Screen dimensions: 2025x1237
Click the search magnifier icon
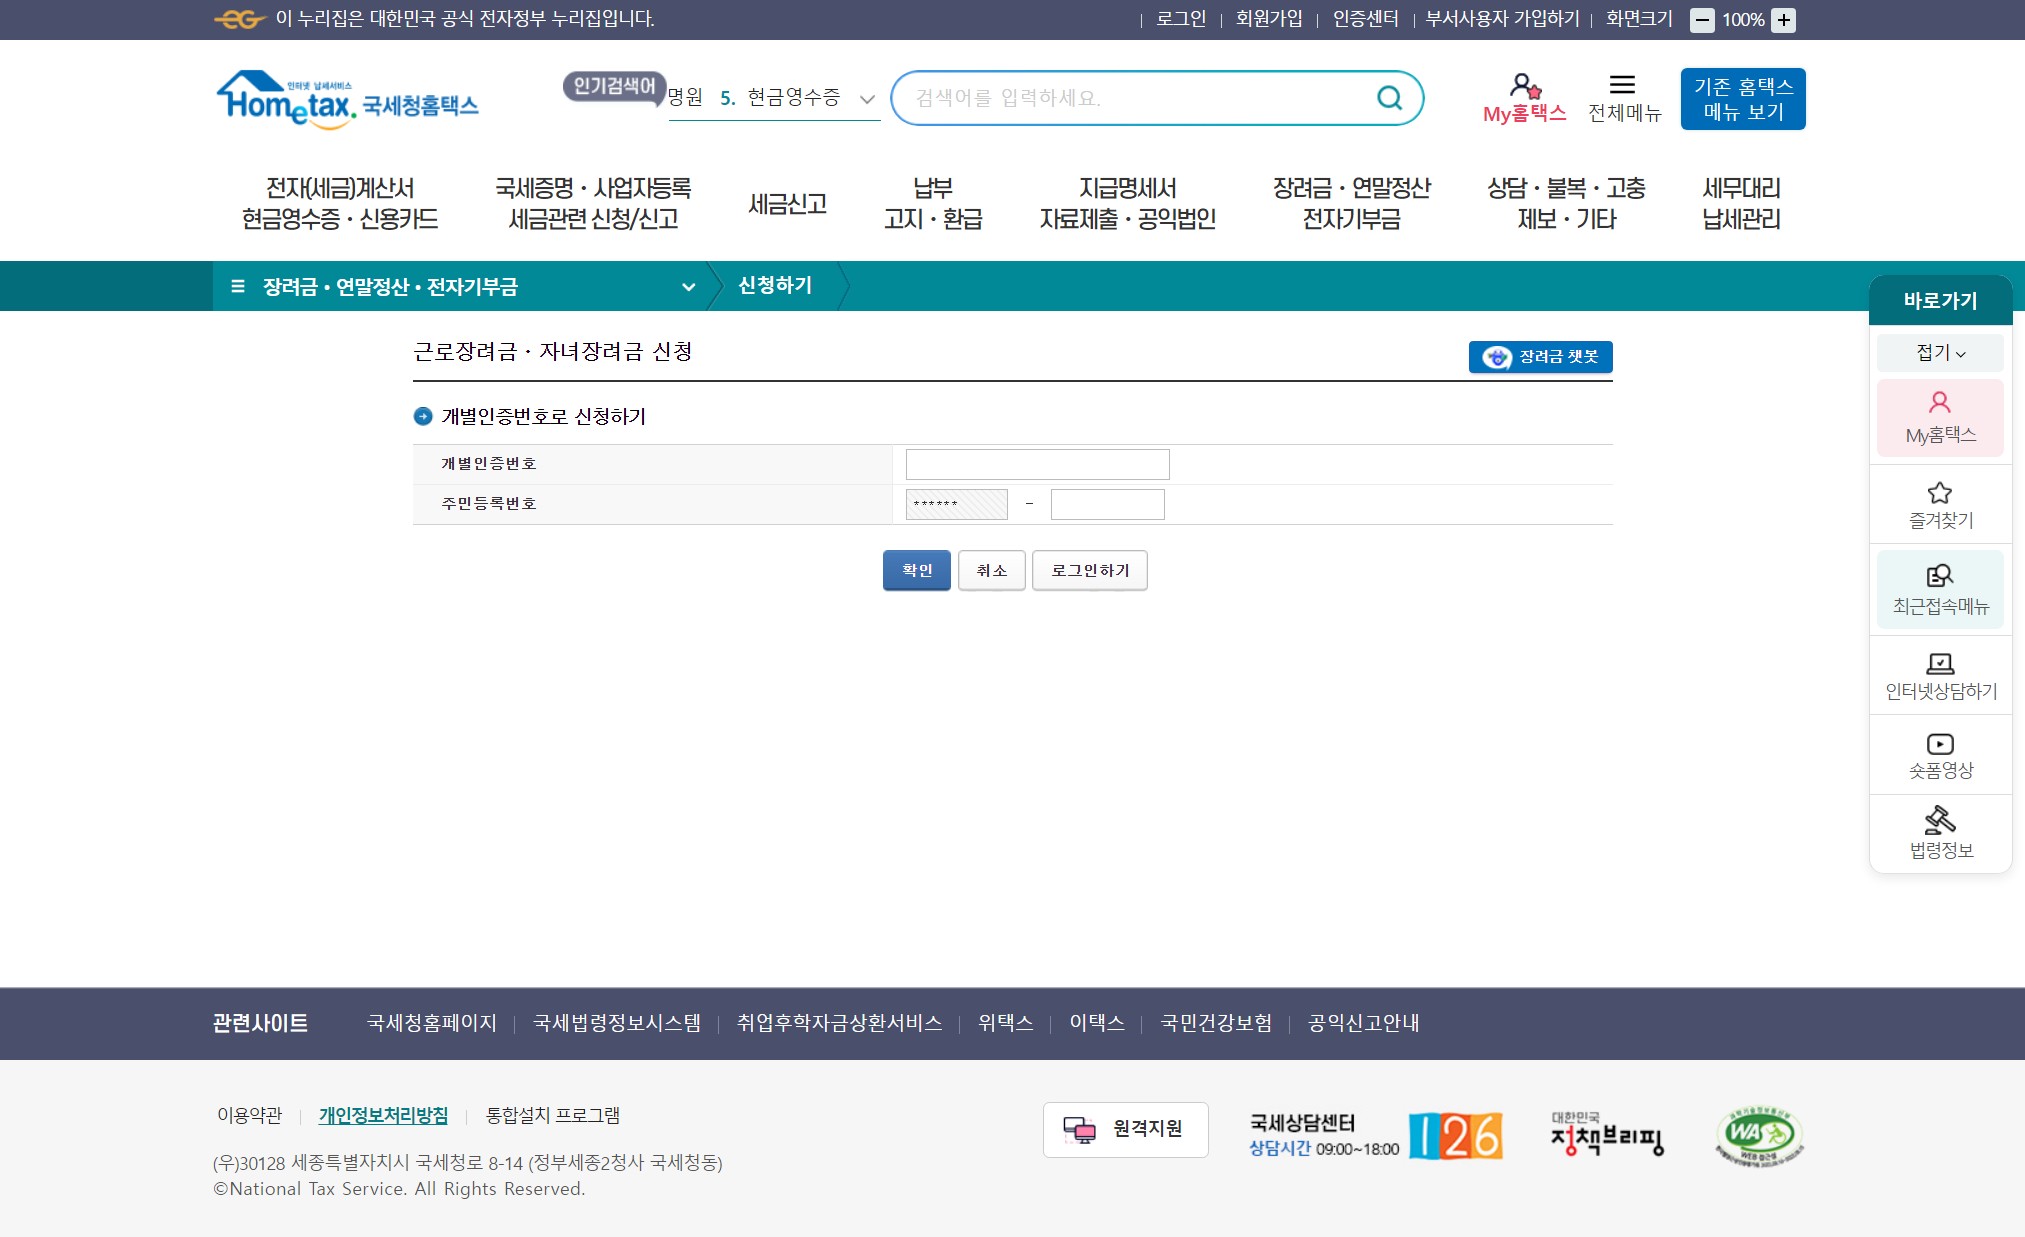point(1389,98)
